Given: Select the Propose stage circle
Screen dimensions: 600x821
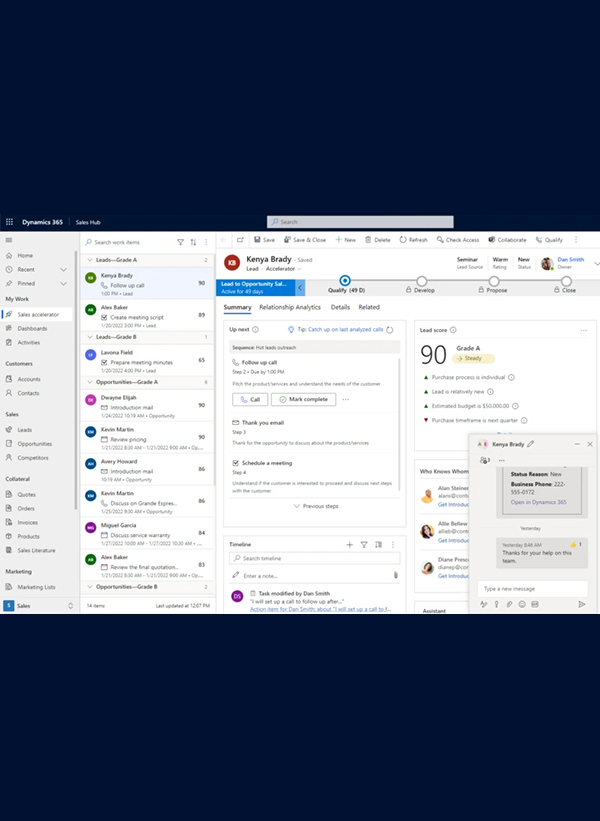Looking at the screenshot, I should coord(494,281).
